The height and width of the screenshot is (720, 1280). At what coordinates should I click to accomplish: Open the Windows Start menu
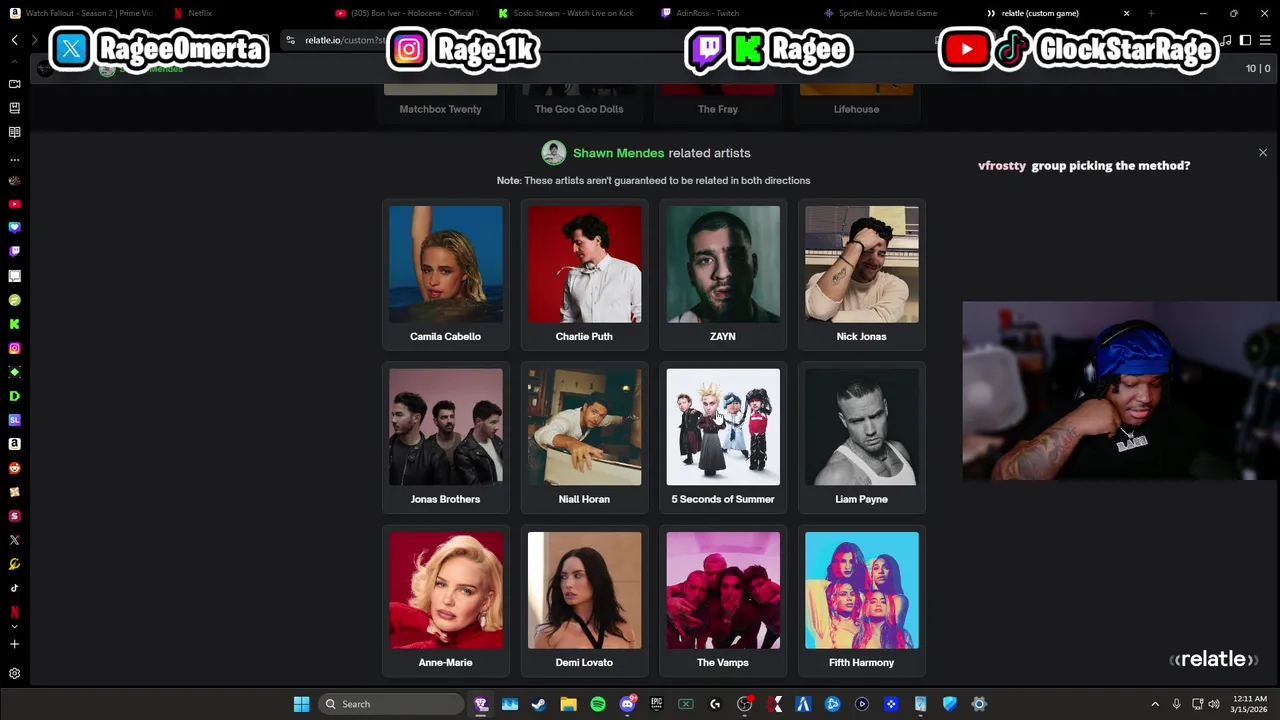pyautogui.click(x=301, y=704)
